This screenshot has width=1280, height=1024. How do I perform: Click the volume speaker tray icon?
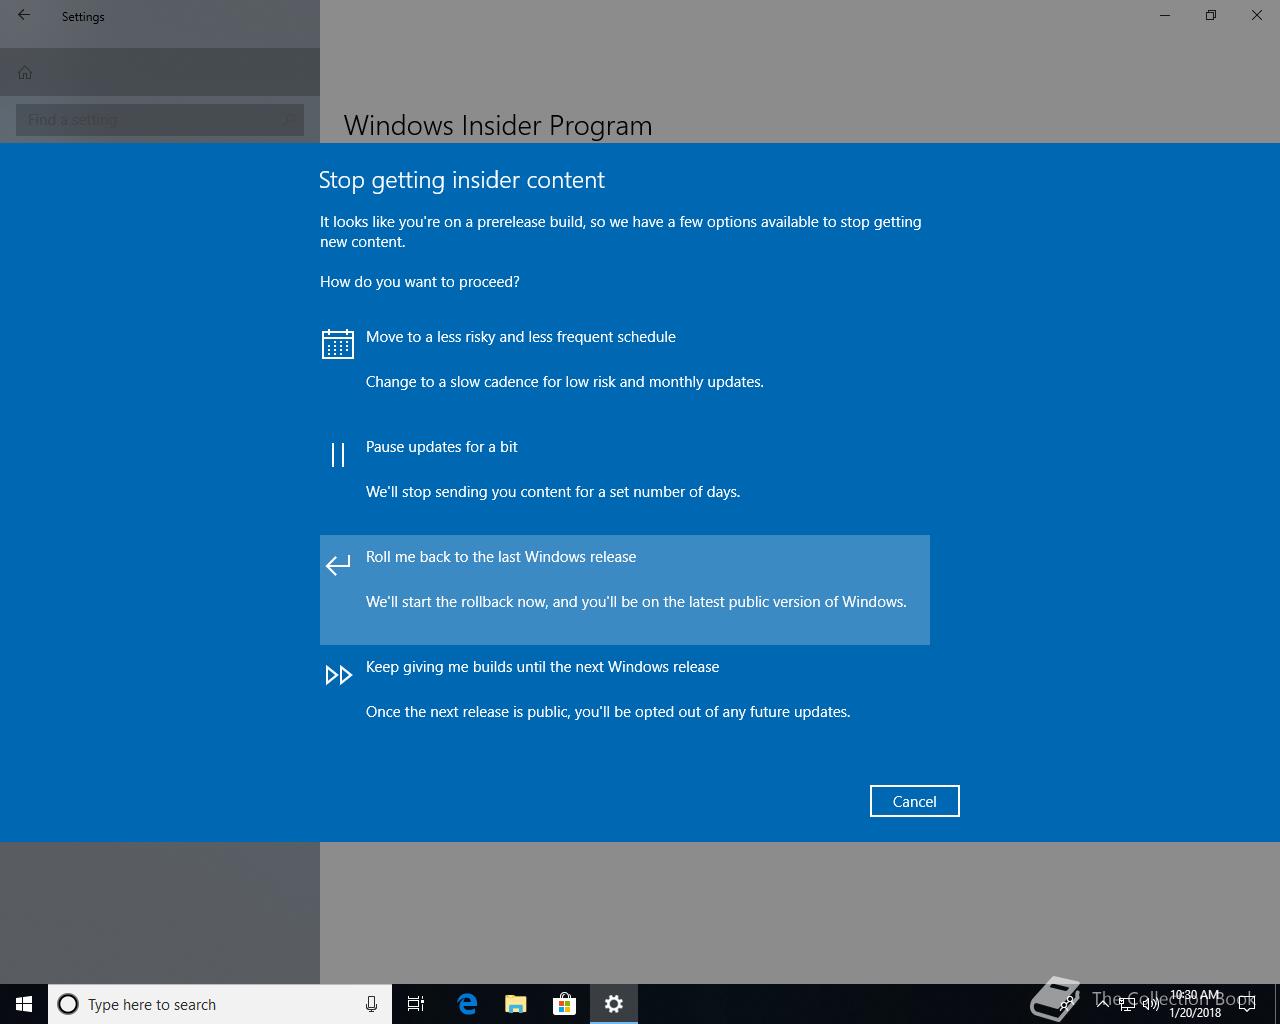point(1151,1004)
